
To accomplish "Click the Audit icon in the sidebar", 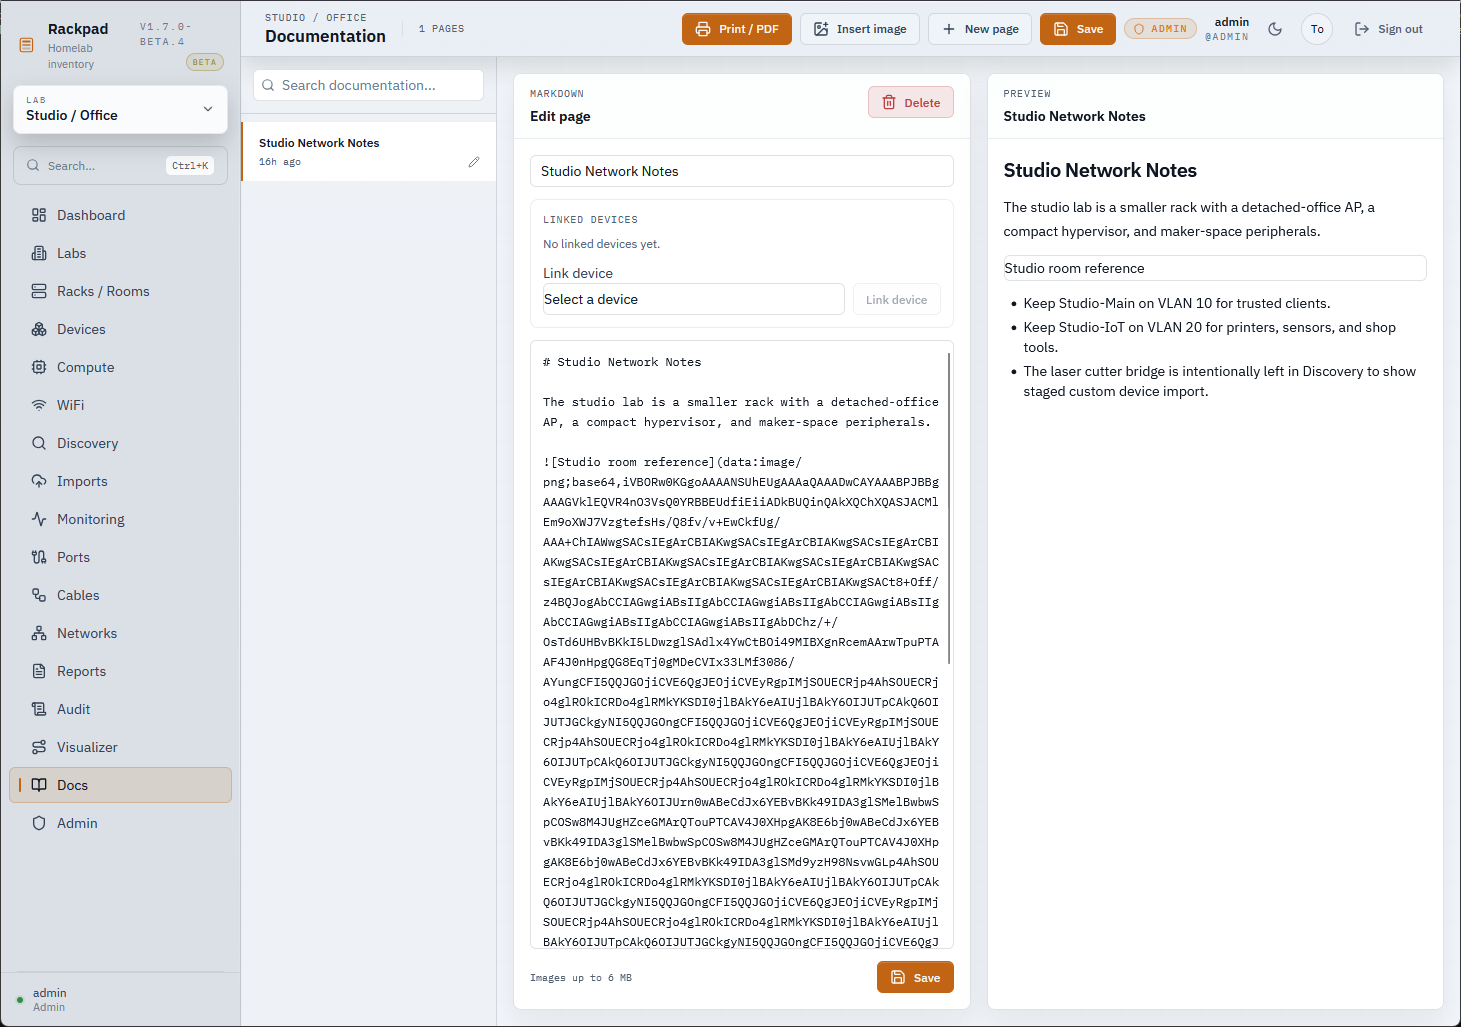I will (39, 709).
